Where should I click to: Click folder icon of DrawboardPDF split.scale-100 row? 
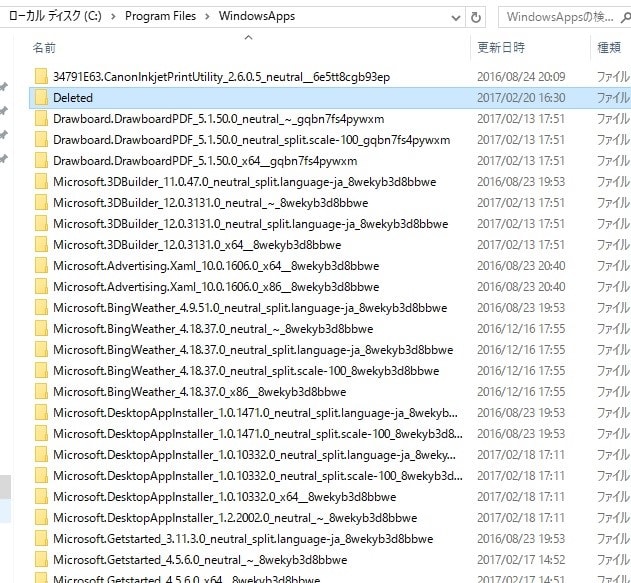coord(41,140)
